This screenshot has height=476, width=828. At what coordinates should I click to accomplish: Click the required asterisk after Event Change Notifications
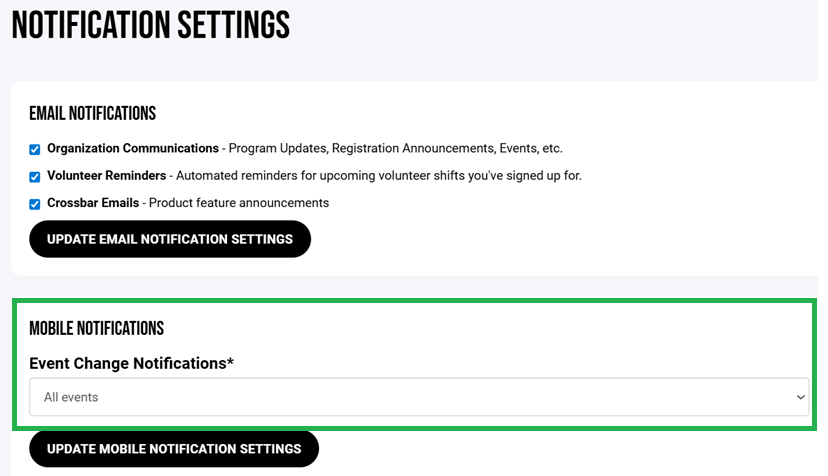click(x=230, y=361)
